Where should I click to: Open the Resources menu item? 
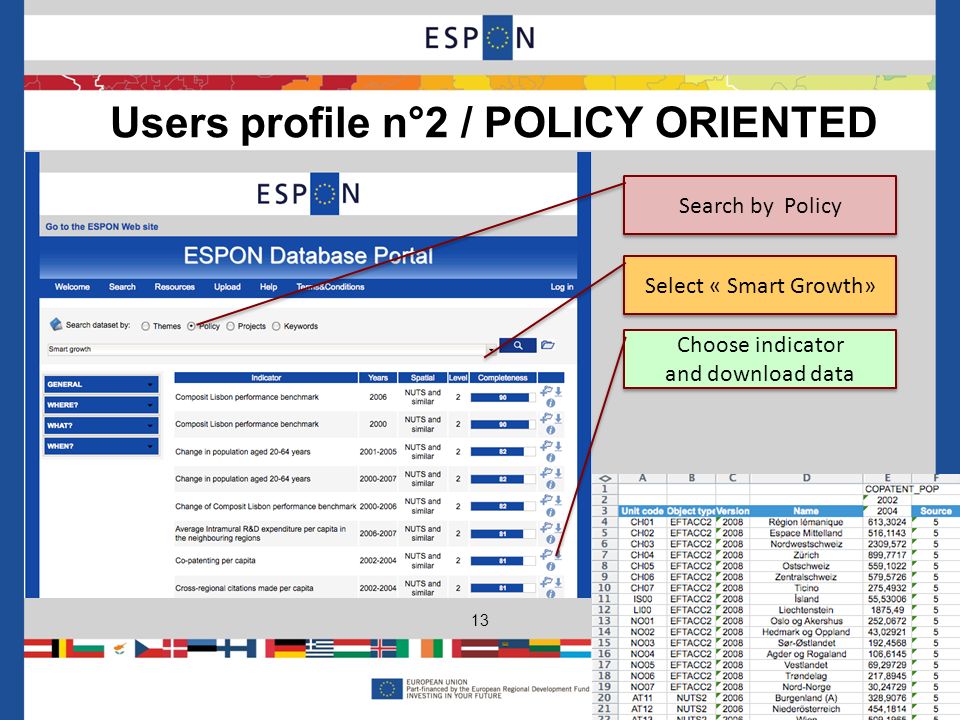pyautogui.click(x=174, y=287)
